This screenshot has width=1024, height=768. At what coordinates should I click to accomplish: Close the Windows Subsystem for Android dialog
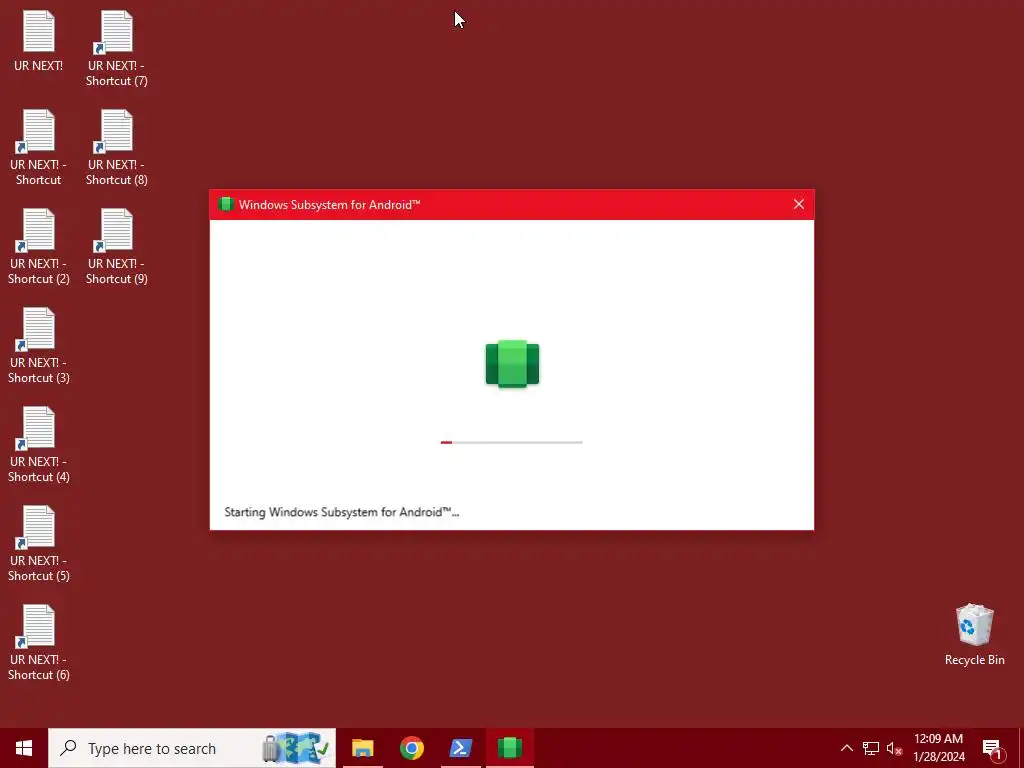tap(798, 204)
